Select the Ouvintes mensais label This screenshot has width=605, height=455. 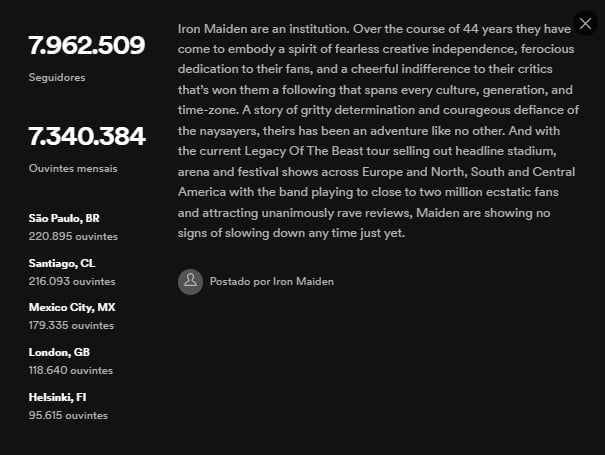click(73, 168)
